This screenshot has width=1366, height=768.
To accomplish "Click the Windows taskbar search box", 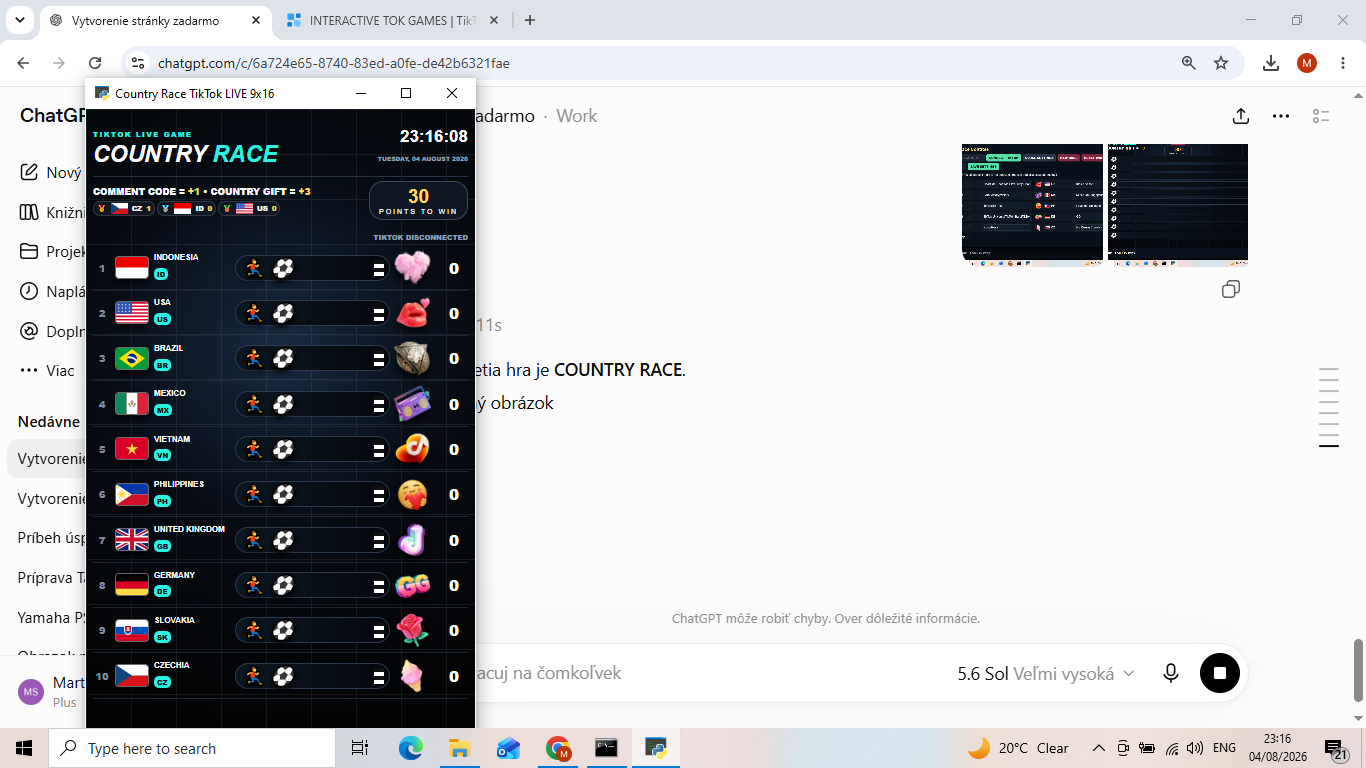I will click(x=192, y=748).
